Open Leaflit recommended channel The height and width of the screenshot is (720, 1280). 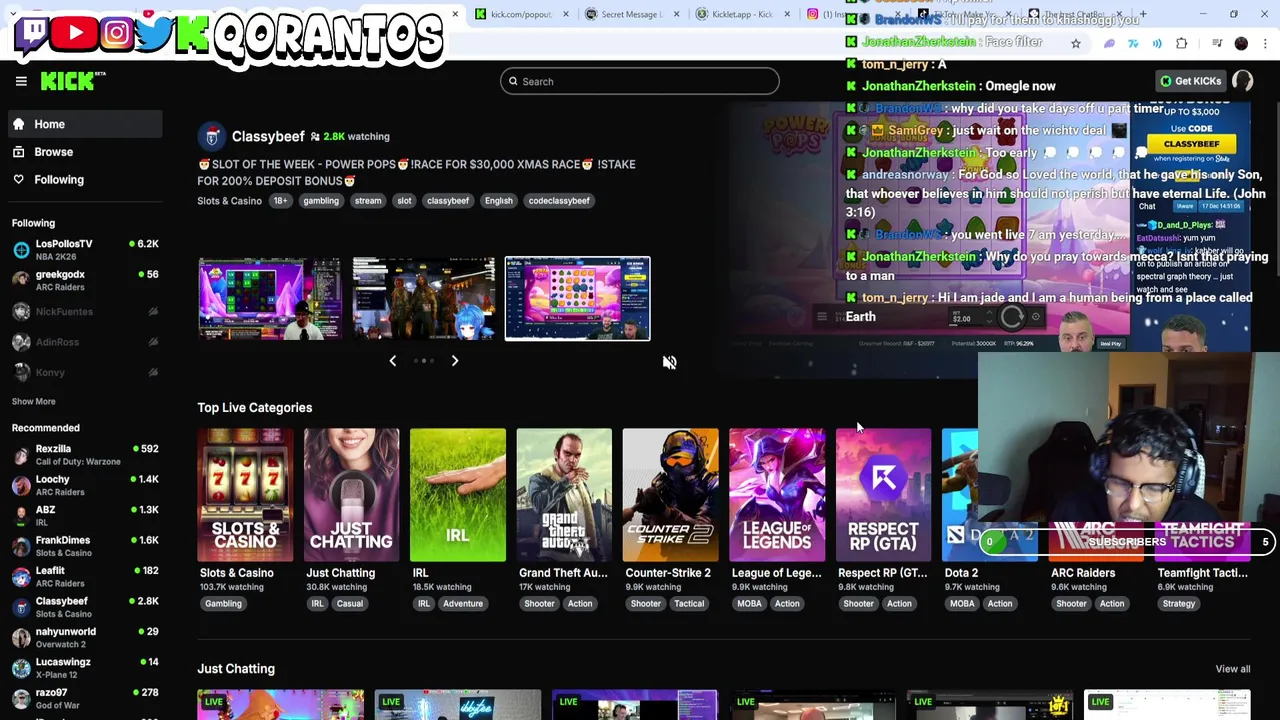pyautogui.click(x=84, y=576)
